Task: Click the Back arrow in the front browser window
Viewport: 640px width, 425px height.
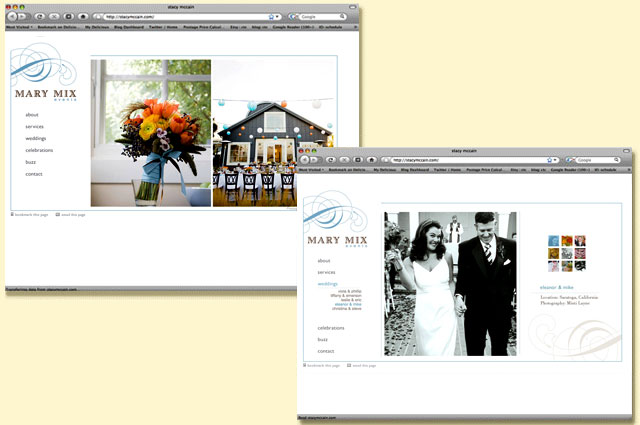Action: 305,160
